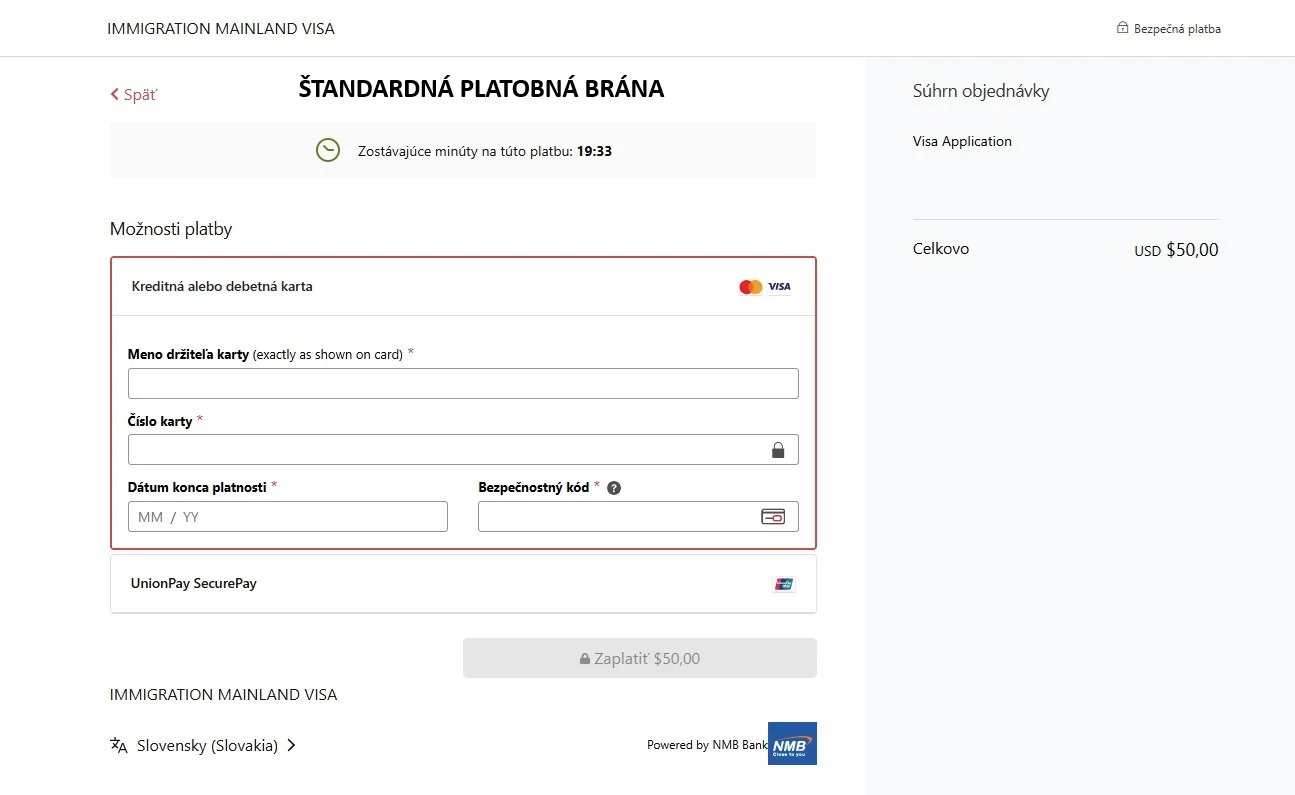Expand the Späť back chevron
The height and width of the screenshot is (795, 1295).
pos(114,93)
